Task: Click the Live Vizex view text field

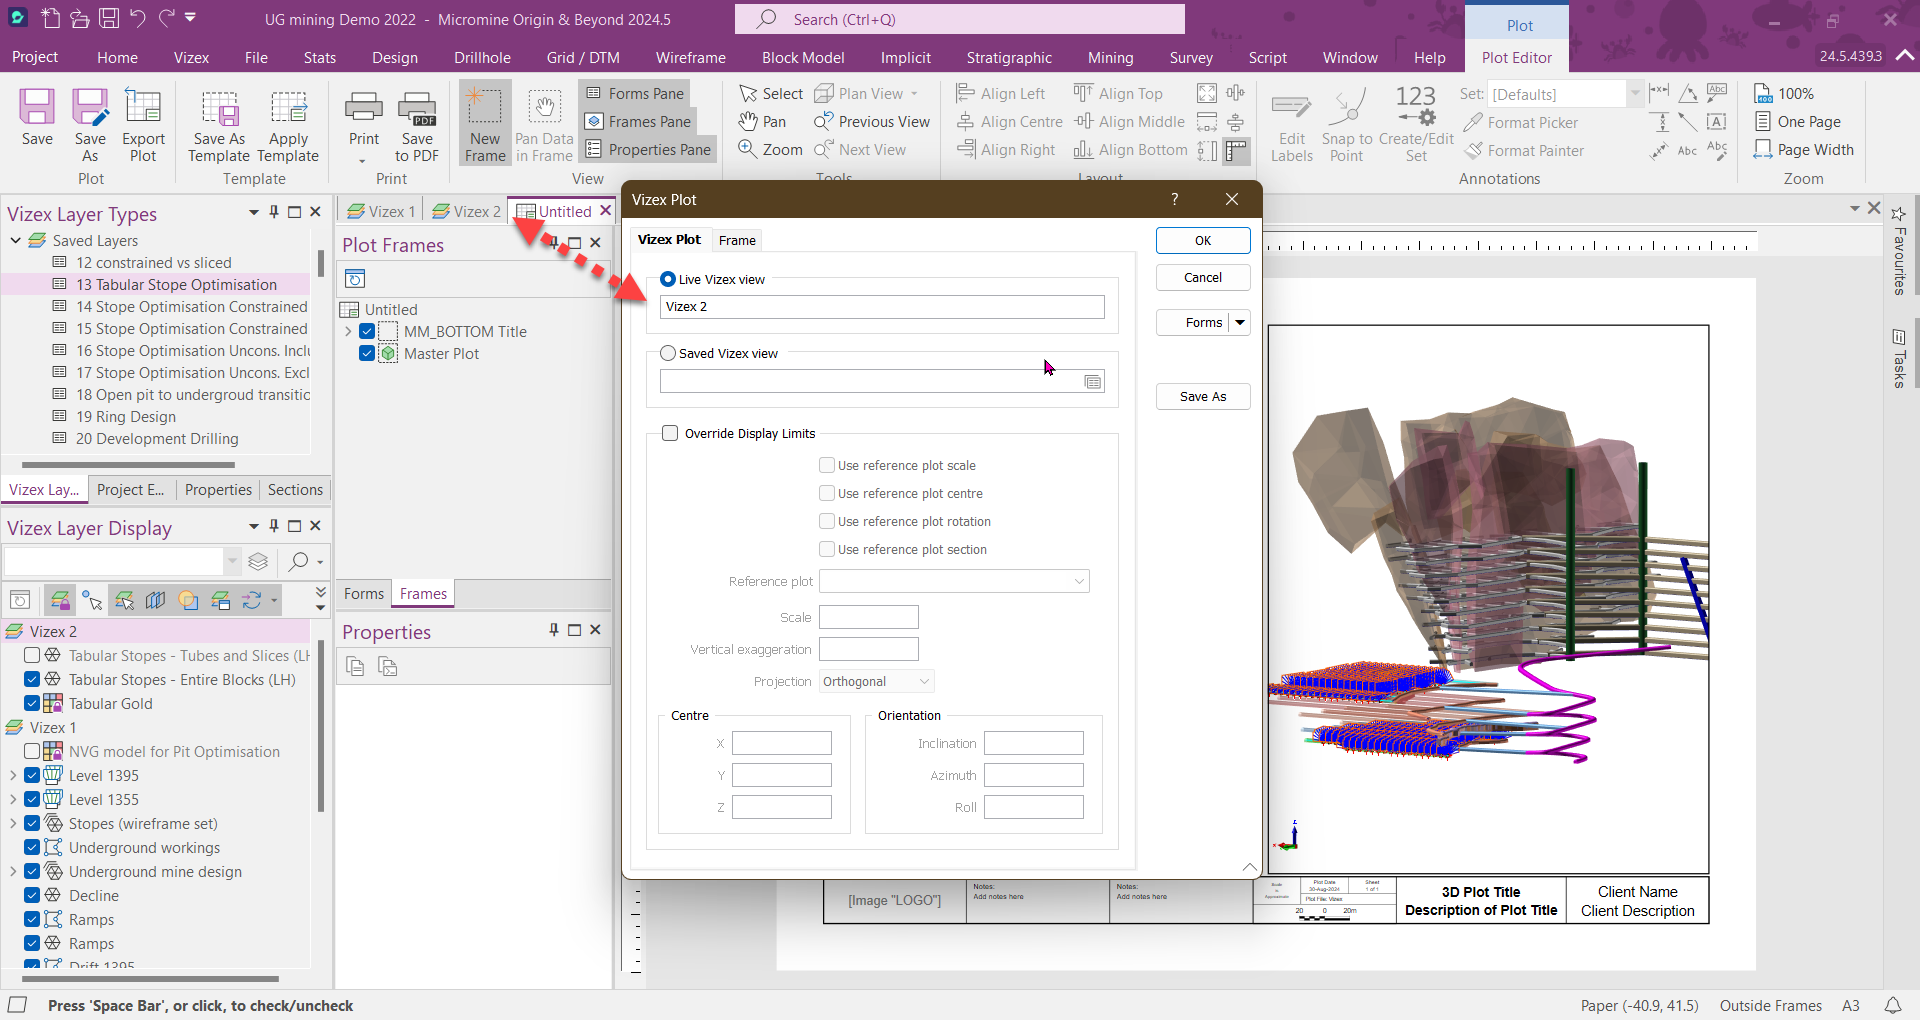Action: coord(881,307)
